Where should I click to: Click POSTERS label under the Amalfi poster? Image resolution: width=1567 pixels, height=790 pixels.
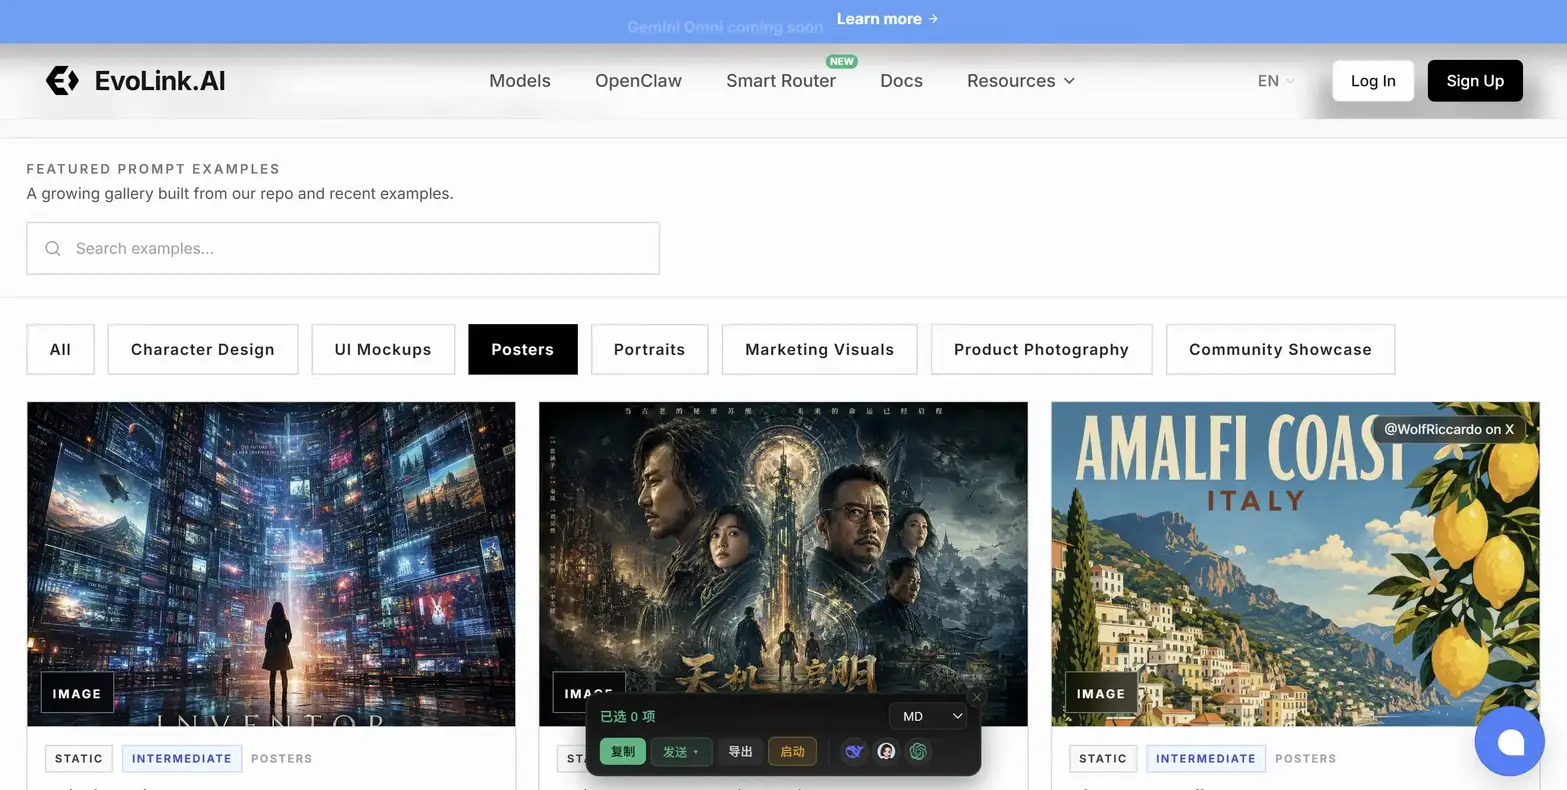tap(1306, 758)
